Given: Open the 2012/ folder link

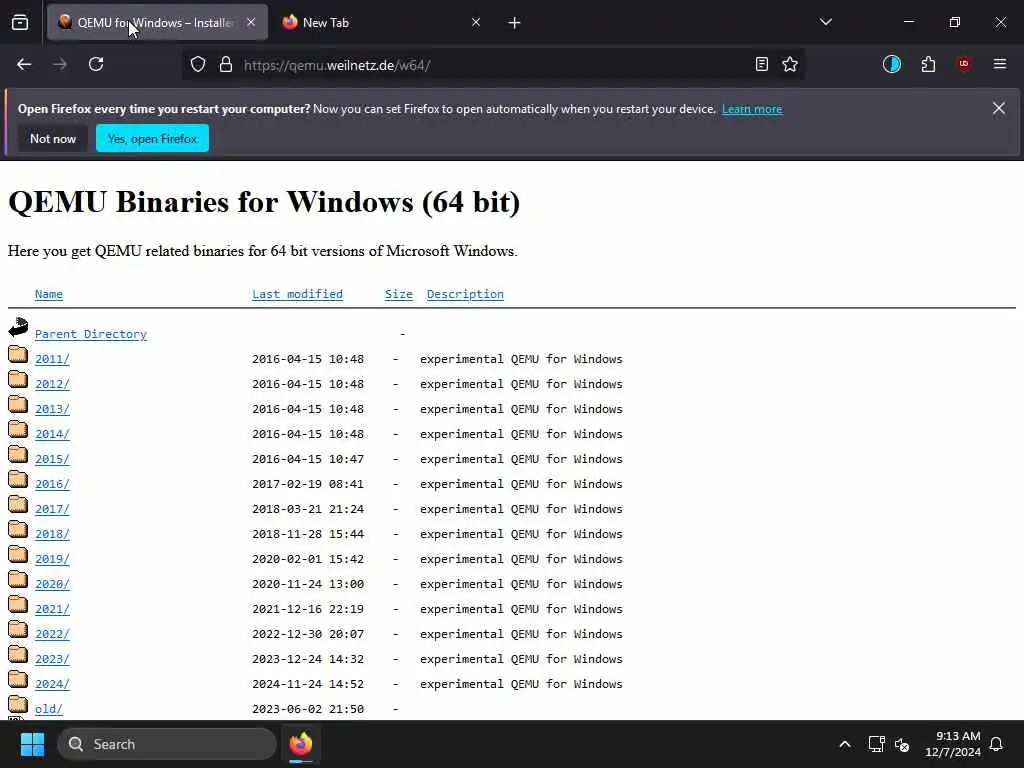Looking at the screenshot, I should click(52, 384).
